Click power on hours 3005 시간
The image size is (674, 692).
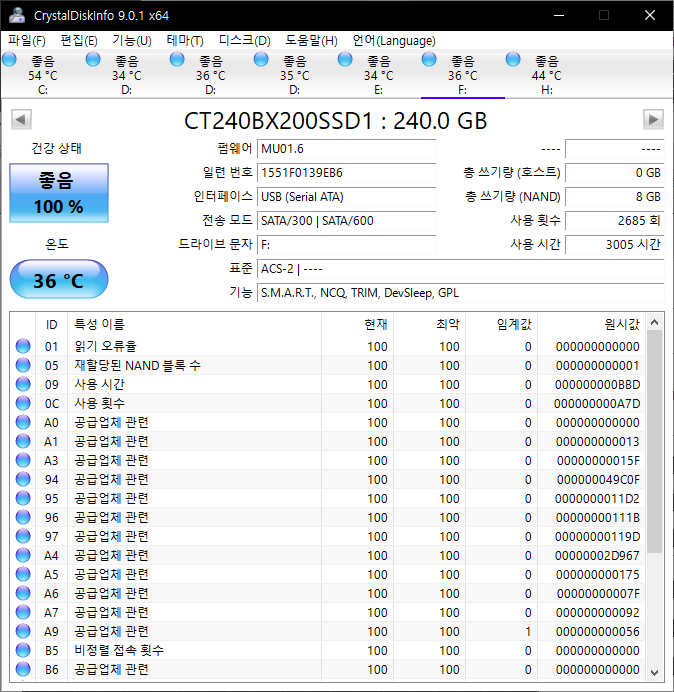pyautogui.click(x=614, y=244)
